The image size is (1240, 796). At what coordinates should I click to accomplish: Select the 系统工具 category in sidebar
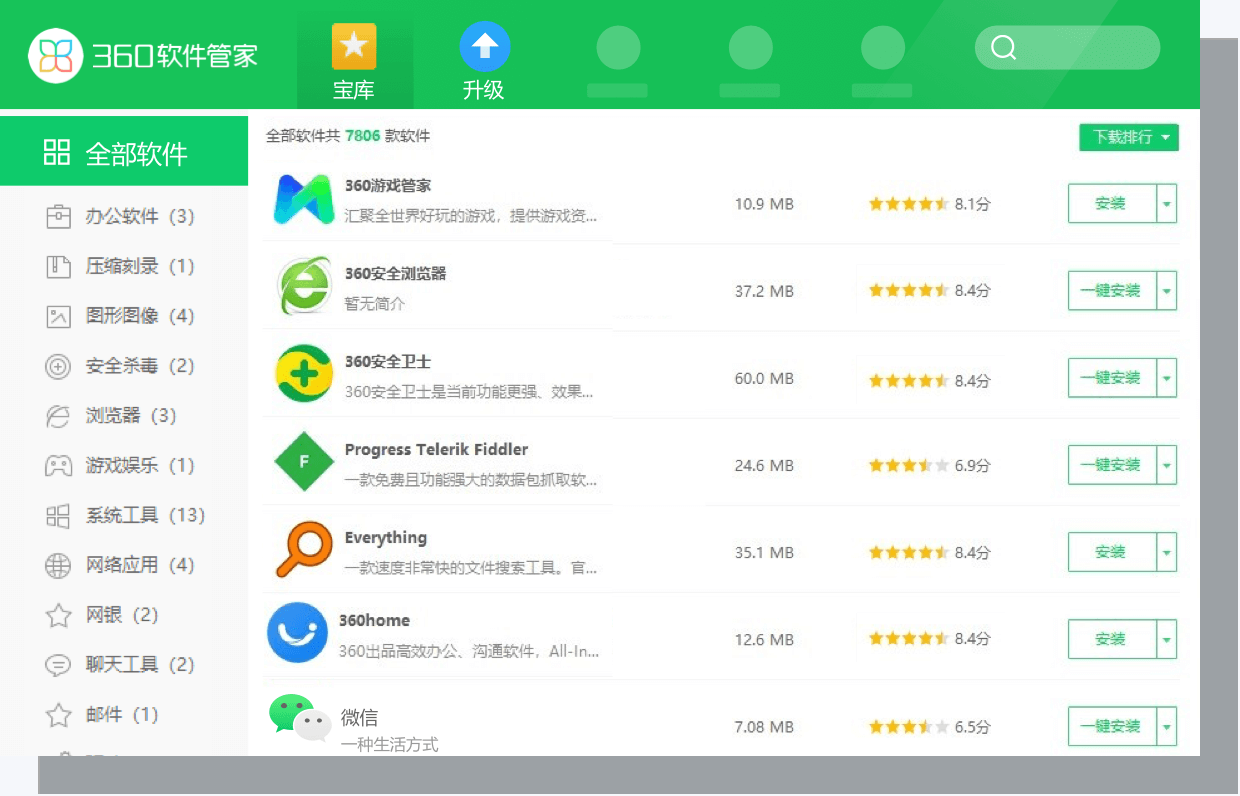click(x=125, y=515)
